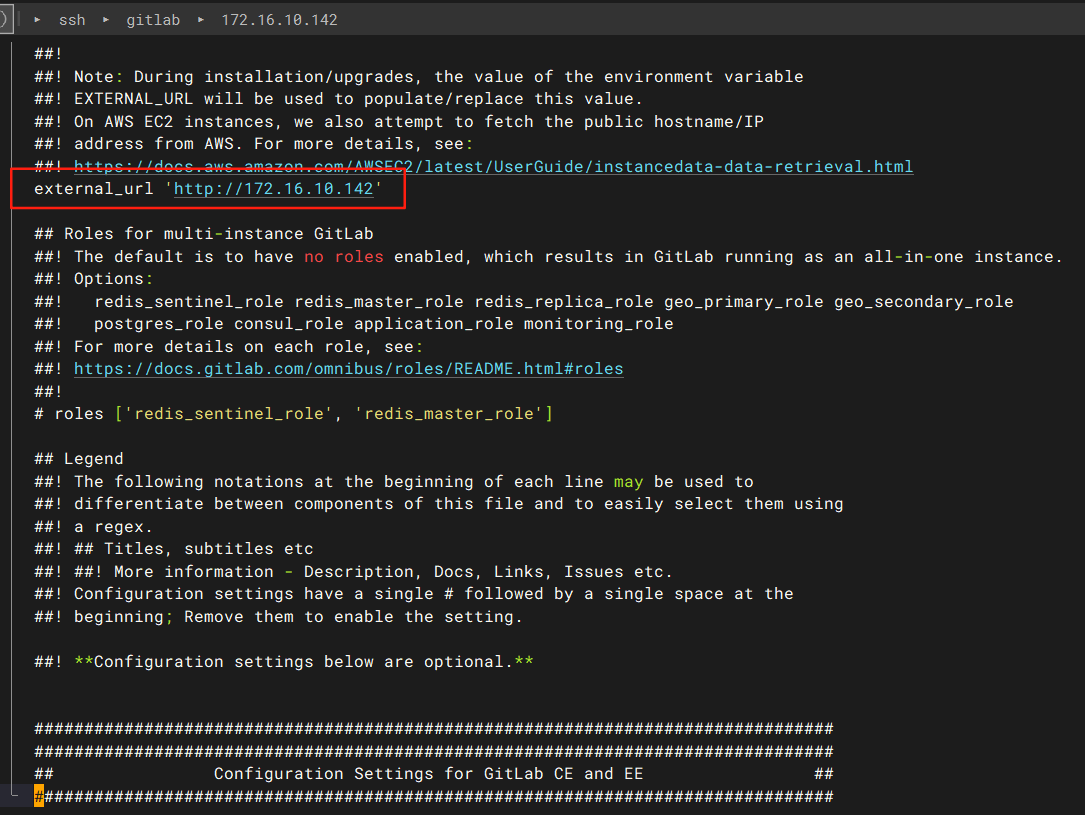The height and width of the screenshot is (815, 1085).
Task: Click "application_role" in the Options list
Action: click(x=433, y=324)
